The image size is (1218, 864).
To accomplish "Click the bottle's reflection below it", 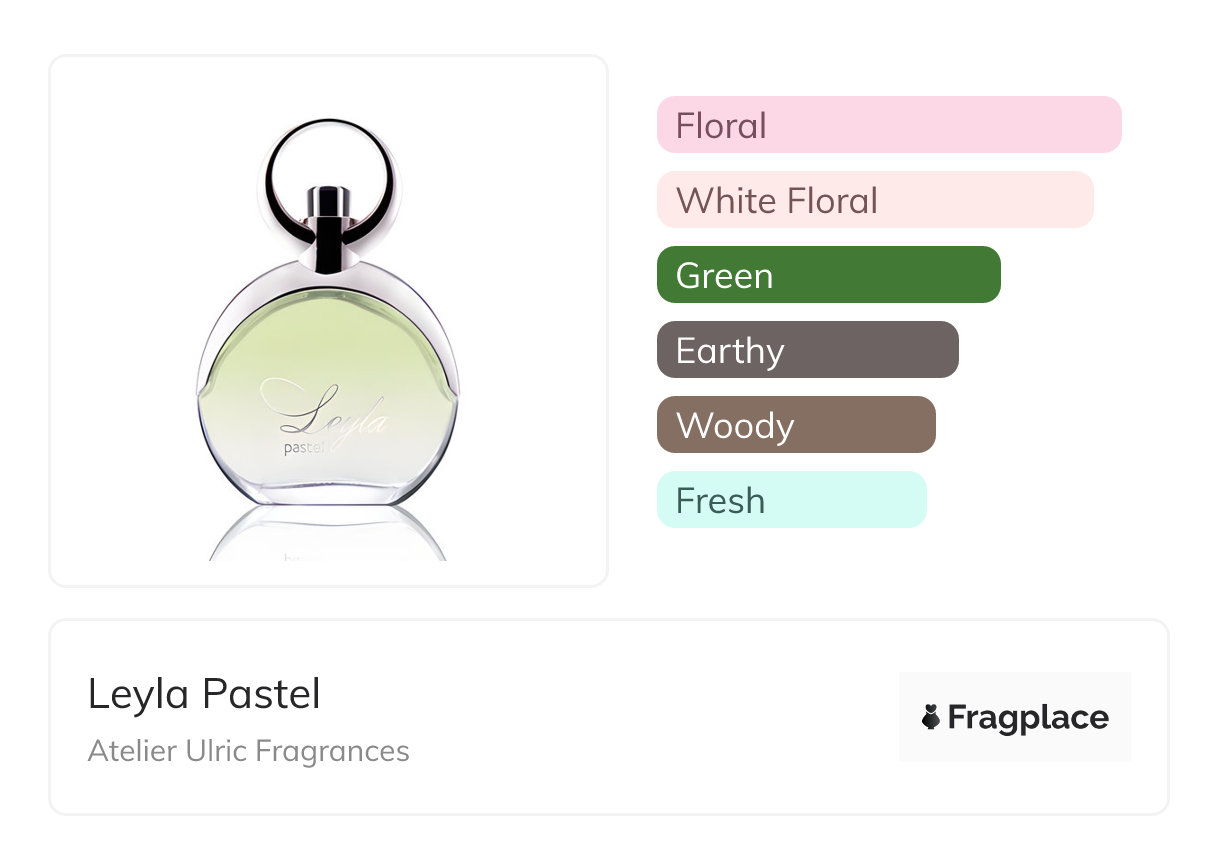I will pyautogui.click(x=327, y=533).
